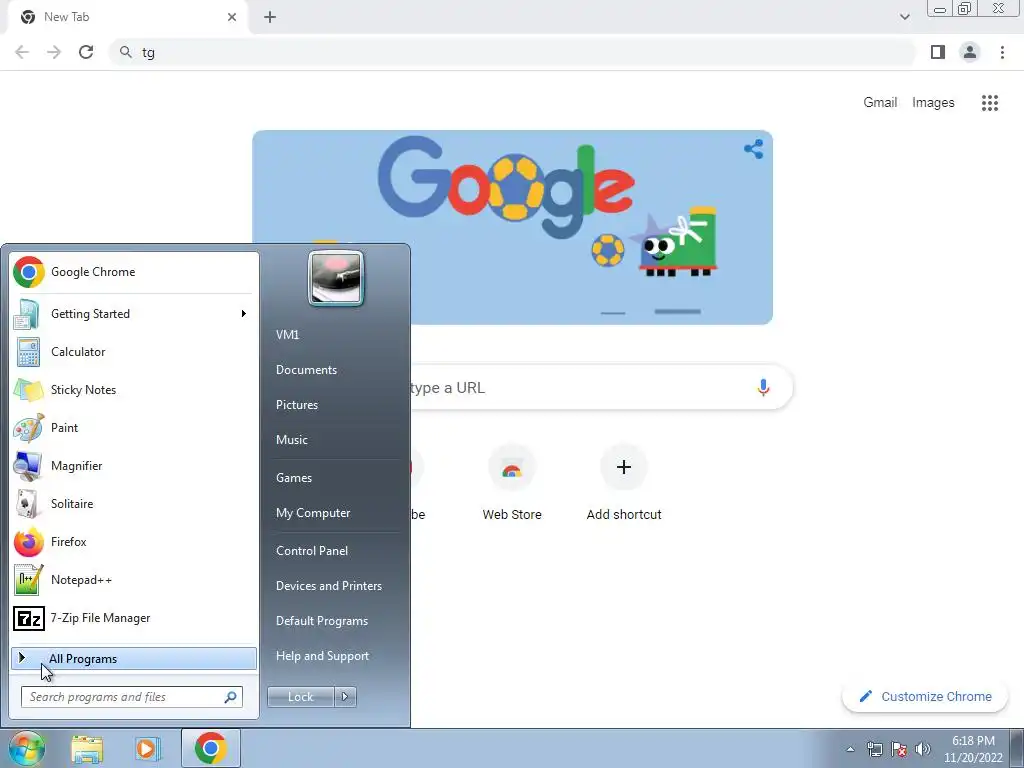Expand All Programs list

coord(134,659)
